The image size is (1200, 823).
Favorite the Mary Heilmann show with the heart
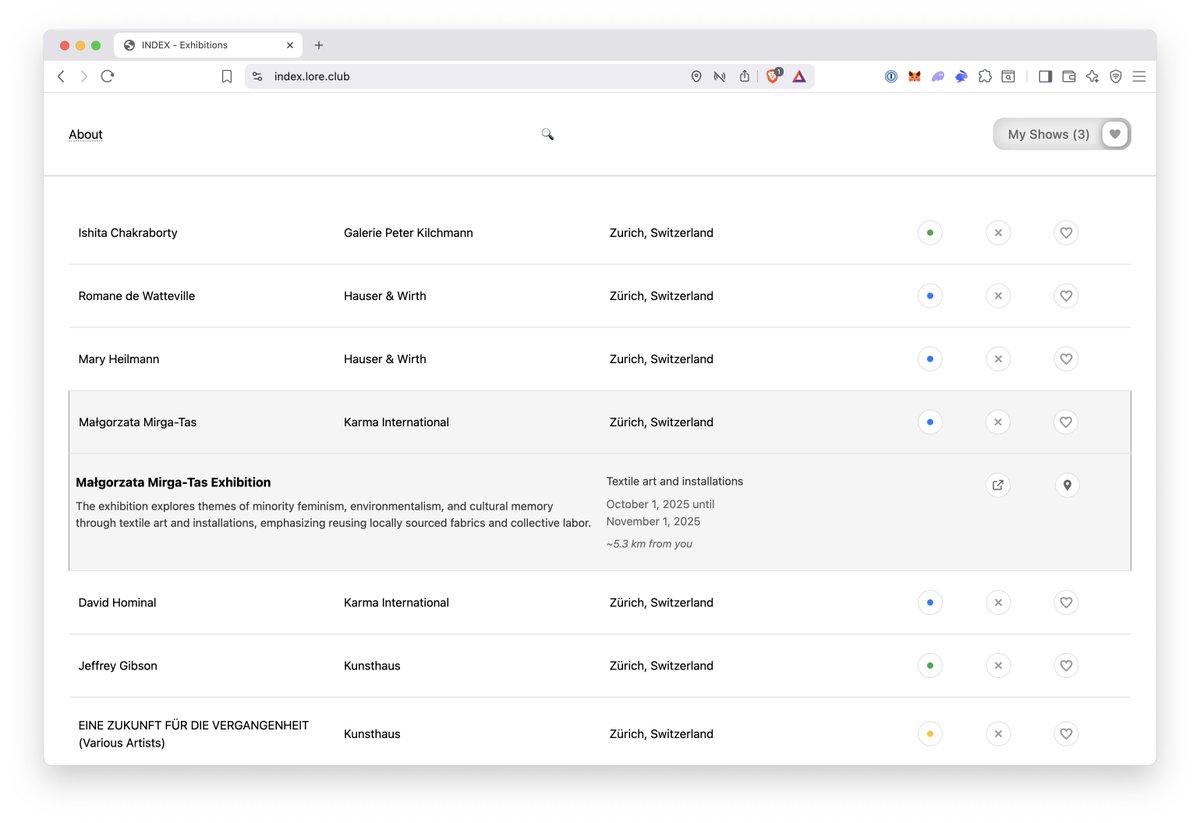pos(1065,358)
